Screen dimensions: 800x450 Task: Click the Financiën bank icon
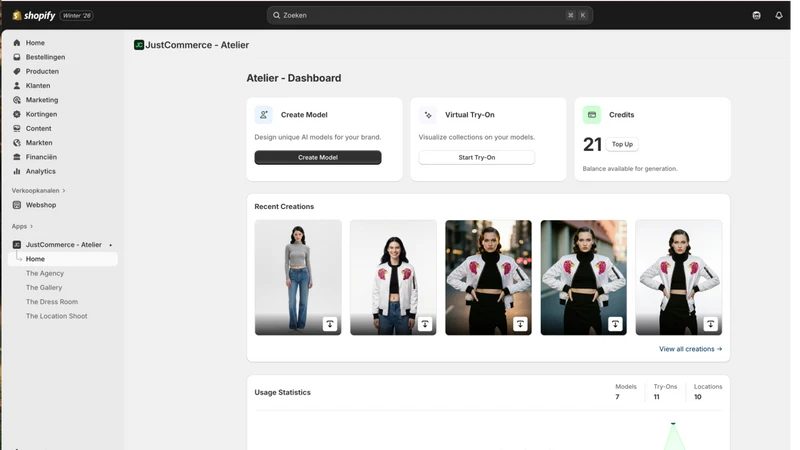(x=17, y=157)
